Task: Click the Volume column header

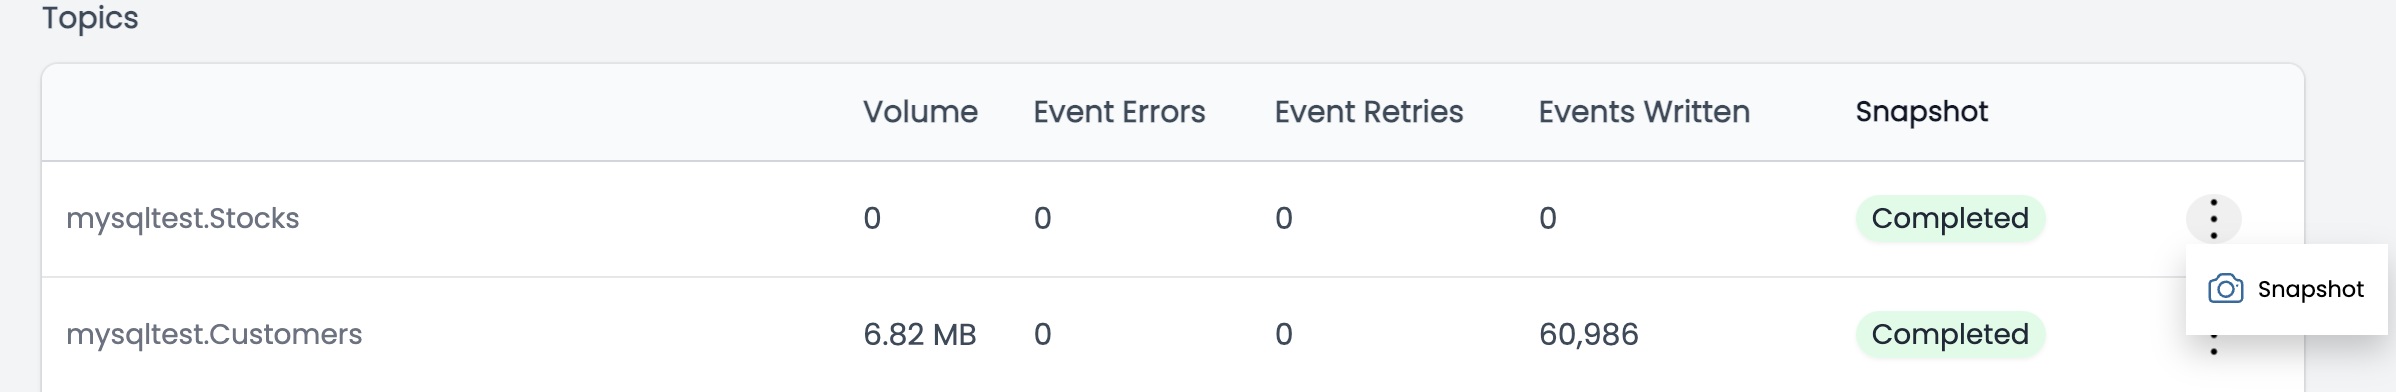Action: 920,112
